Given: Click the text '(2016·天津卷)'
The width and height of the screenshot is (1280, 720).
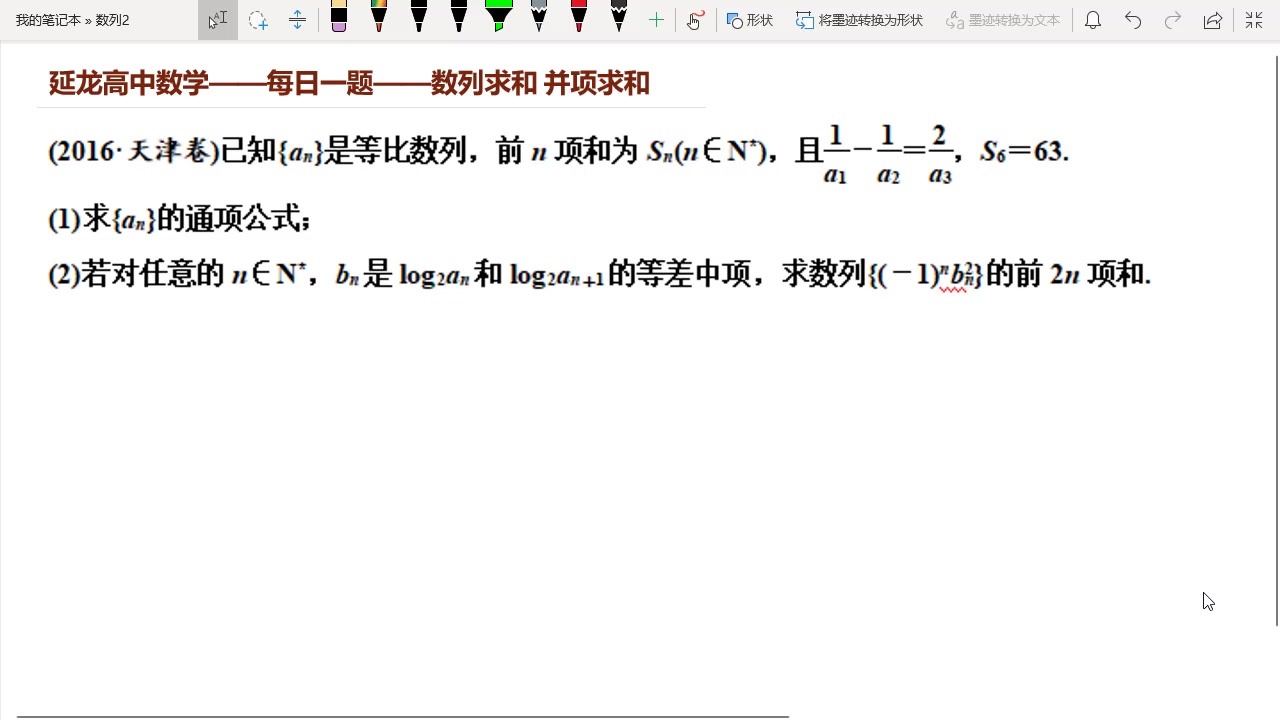Looking at the screenshot, I should coord(133,151).
